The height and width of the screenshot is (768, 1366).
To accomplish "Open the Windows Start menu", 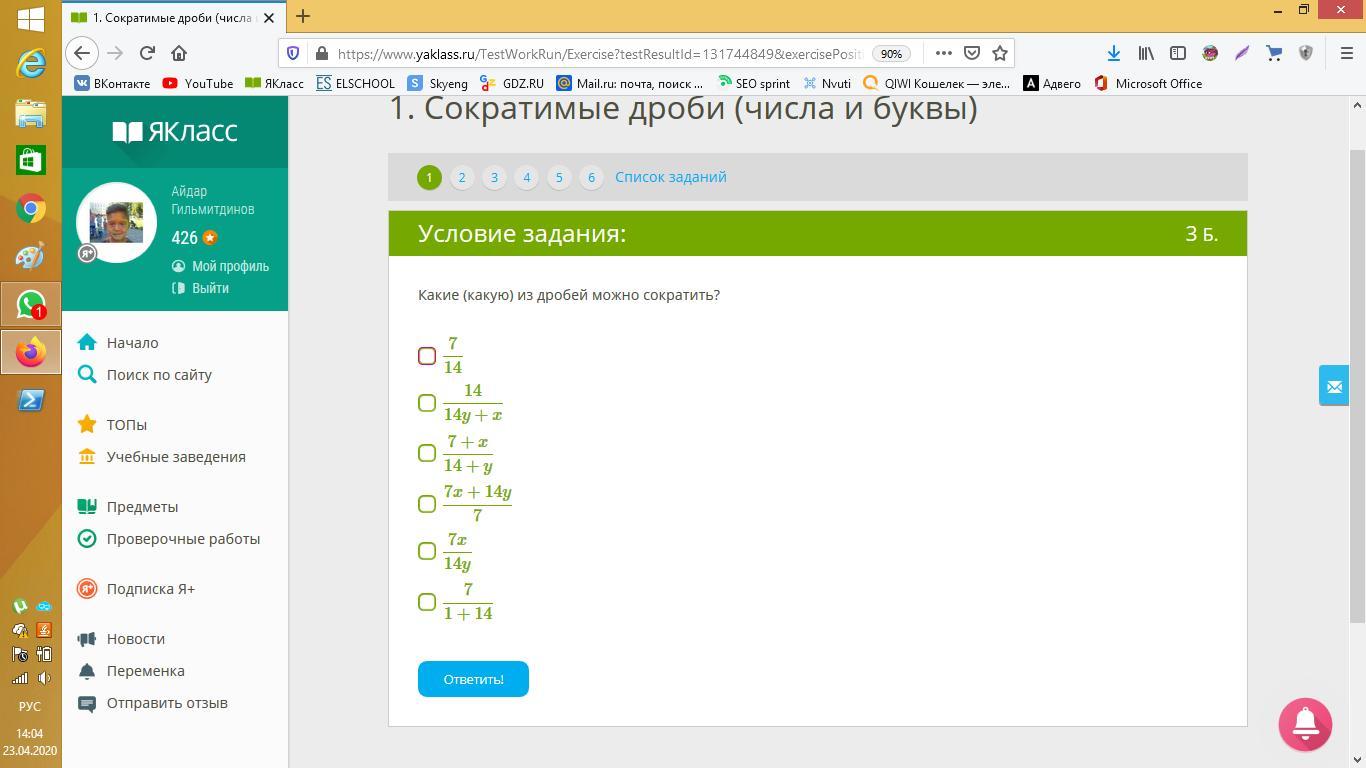I will [30, 18].
